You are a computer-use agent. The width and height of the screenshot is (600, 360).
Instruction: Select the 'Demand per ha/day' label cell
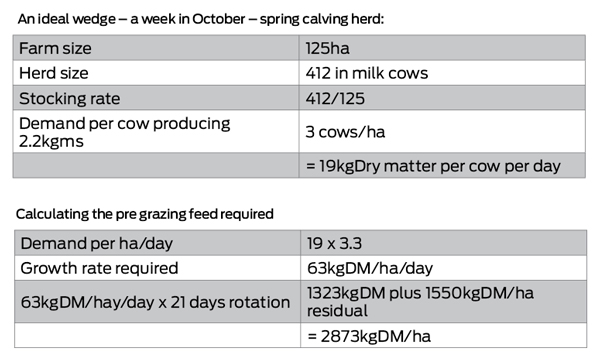[158, 243]
